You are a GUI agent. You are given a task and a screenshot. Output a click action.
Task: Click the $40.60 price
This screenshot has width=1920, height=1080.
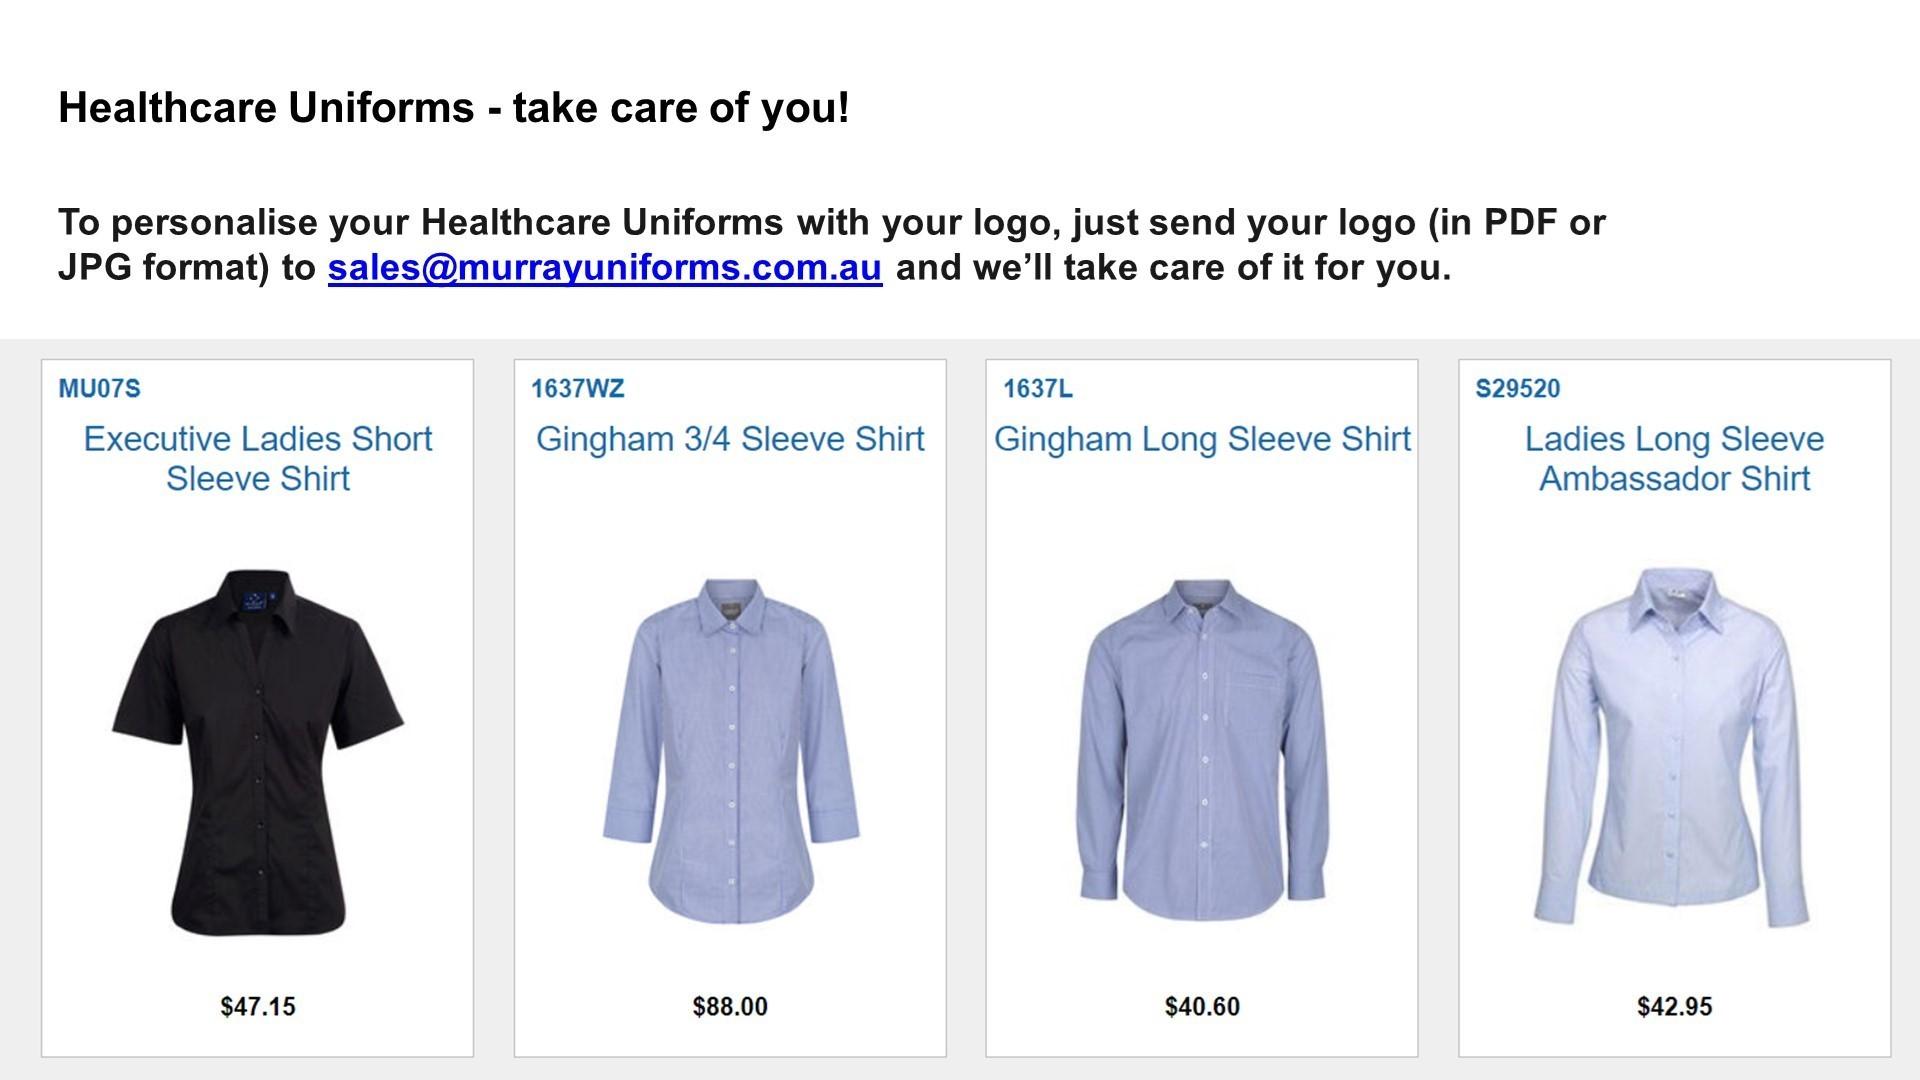click(x=1202, y=1006)
